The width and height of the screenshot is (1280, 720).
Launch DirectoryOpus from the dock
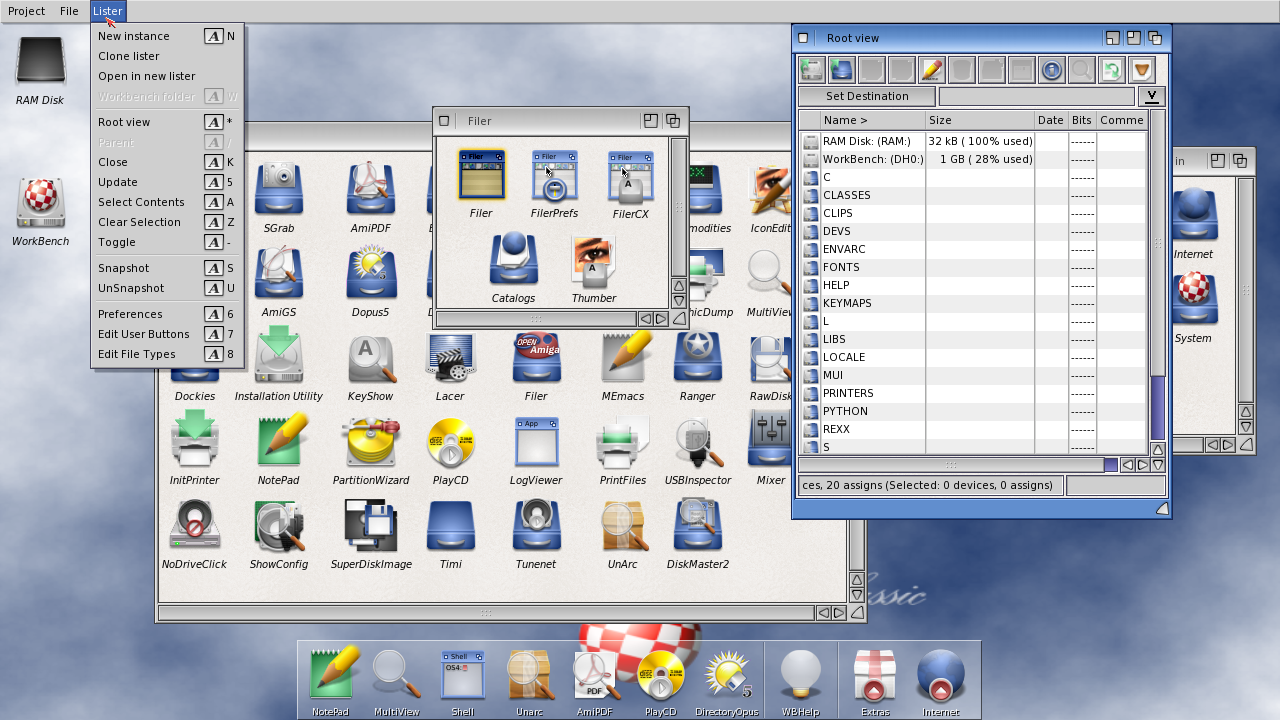pyautogui.click(x=729, y=683)
